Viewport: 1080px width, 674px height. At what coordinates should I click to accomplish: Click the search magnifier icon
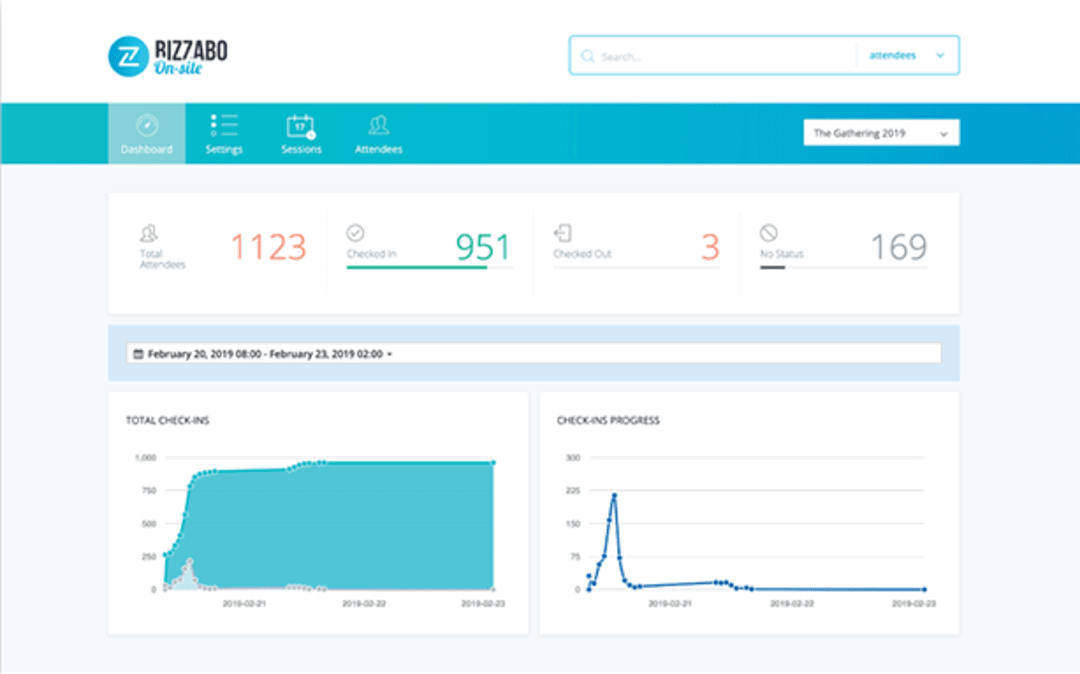[589, 56]
